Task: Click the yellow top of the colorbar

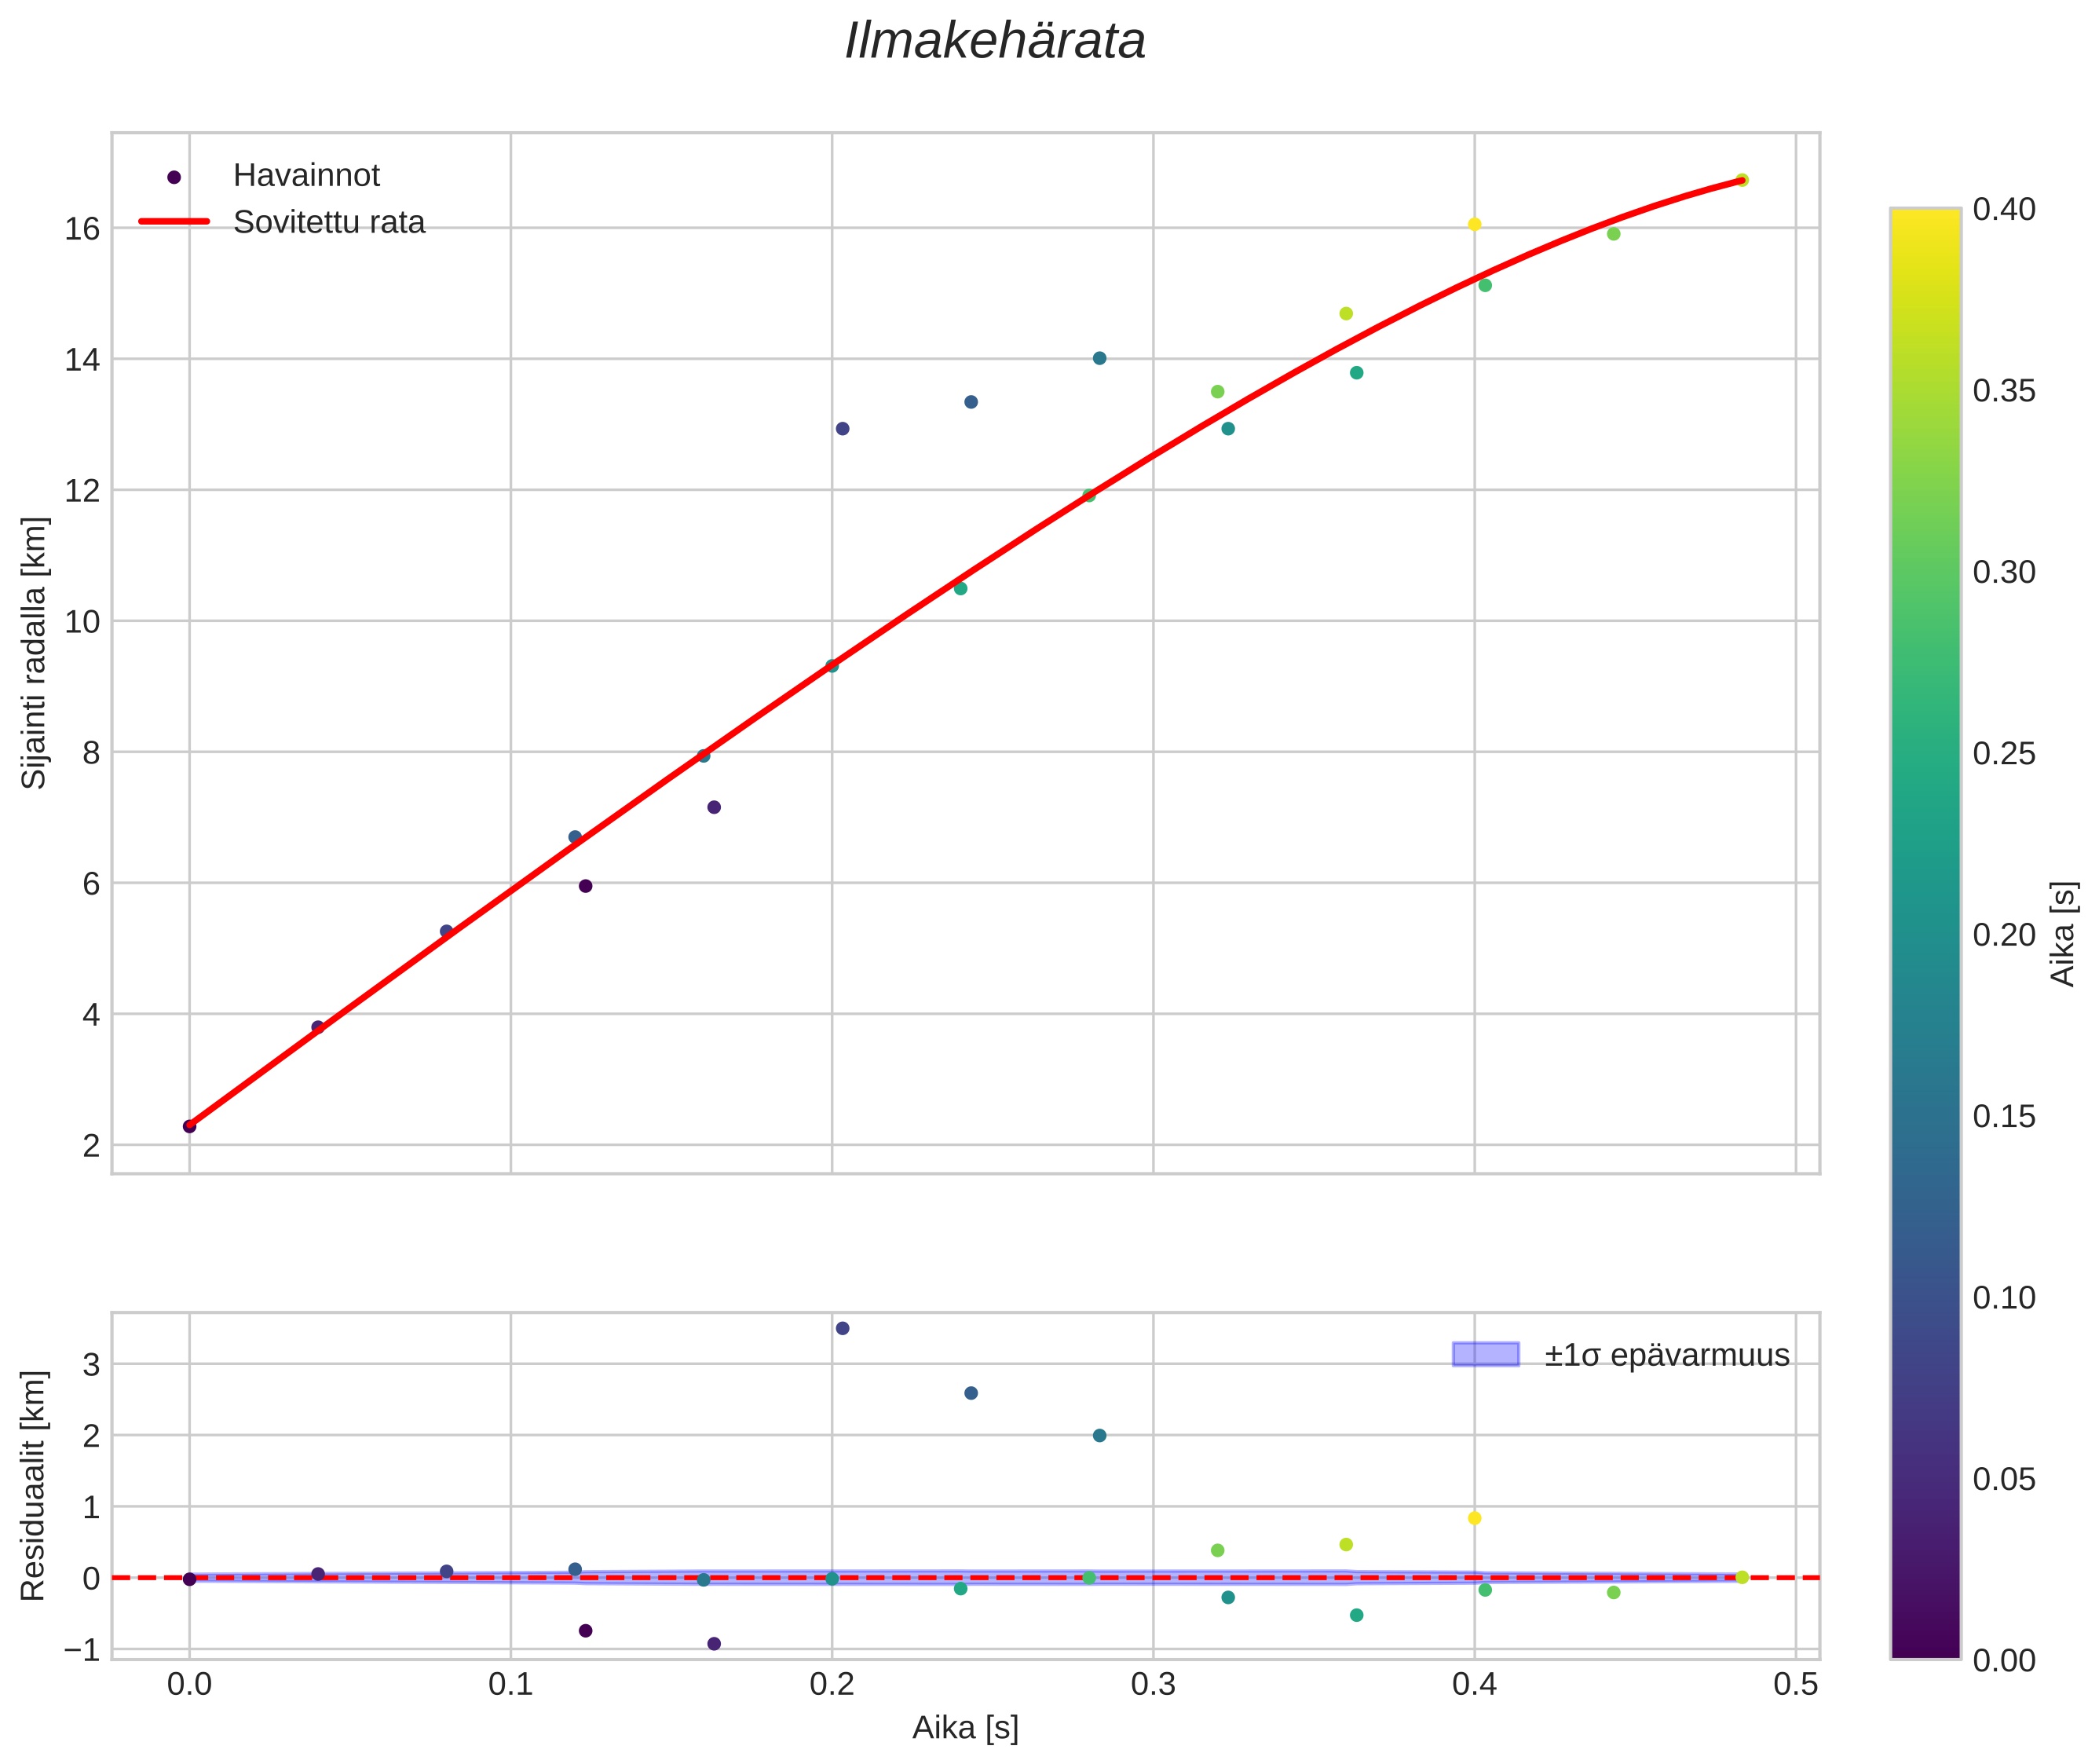Action: (x=1925, y=222)
